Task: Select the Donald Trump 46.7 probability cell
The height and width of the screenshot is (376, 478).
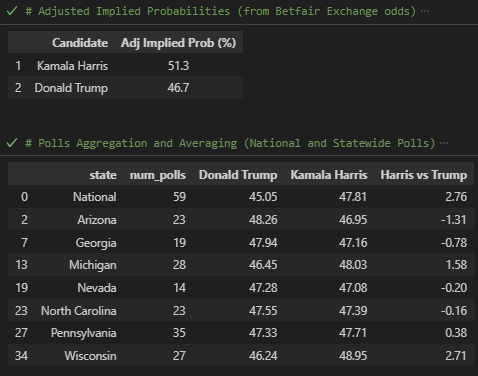Action: (178, 88)
